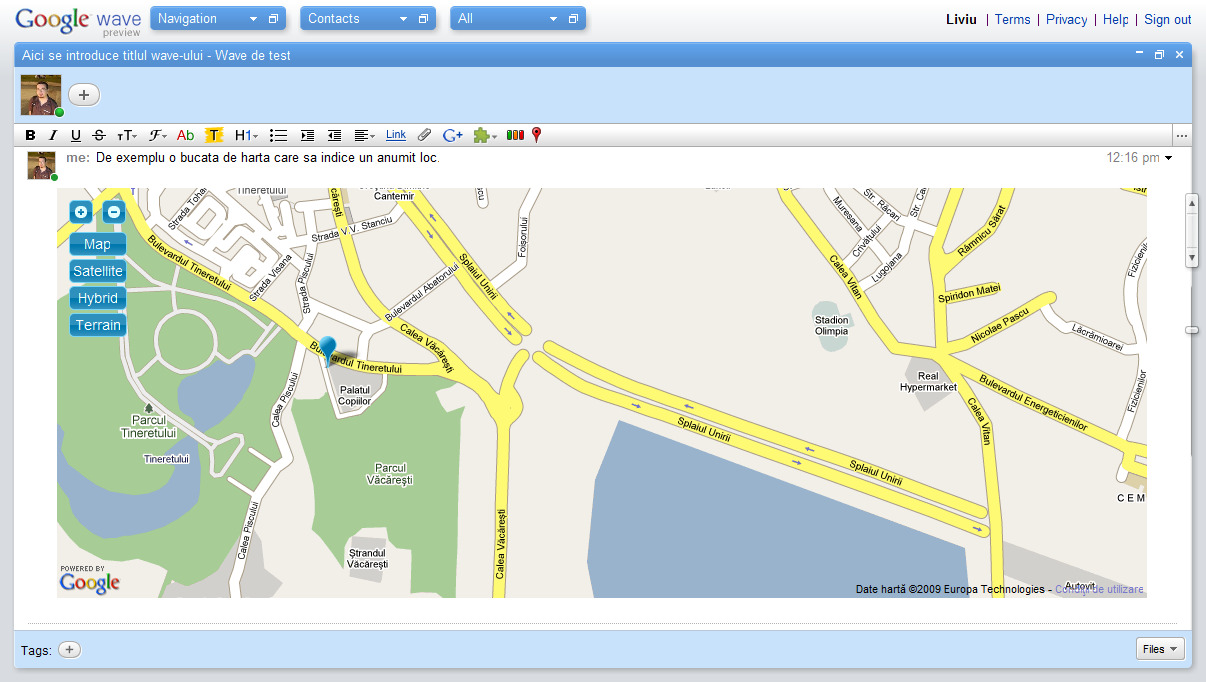The height and width of the screenshot is (682, 1206).
Task: Toggle underline formatting
Action: (x=76, y=135)
